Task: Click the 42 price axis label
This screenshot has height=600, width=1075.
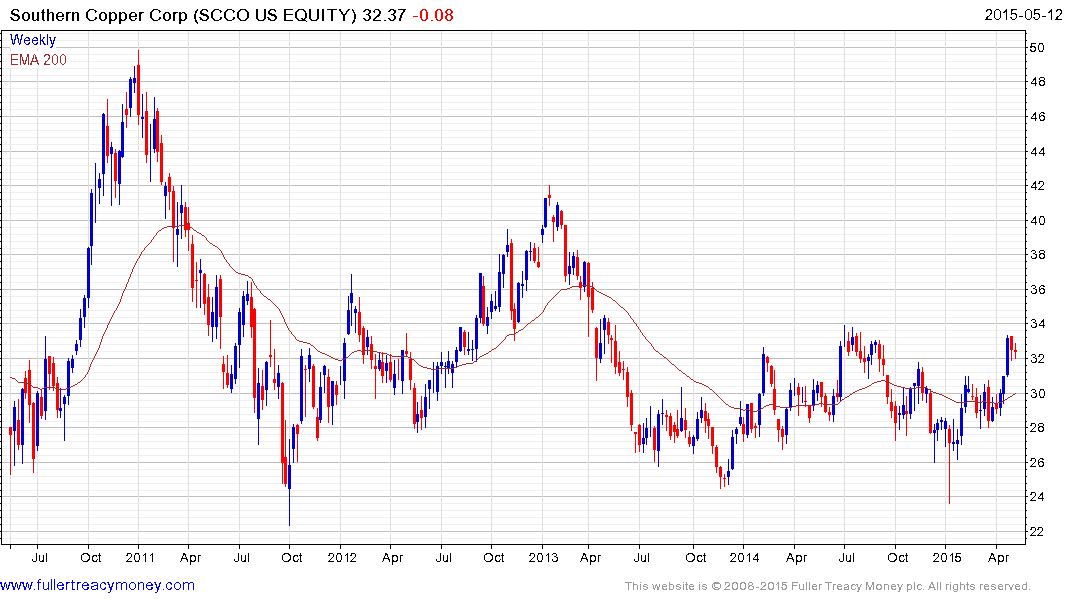Action: tap(1037, 186)
